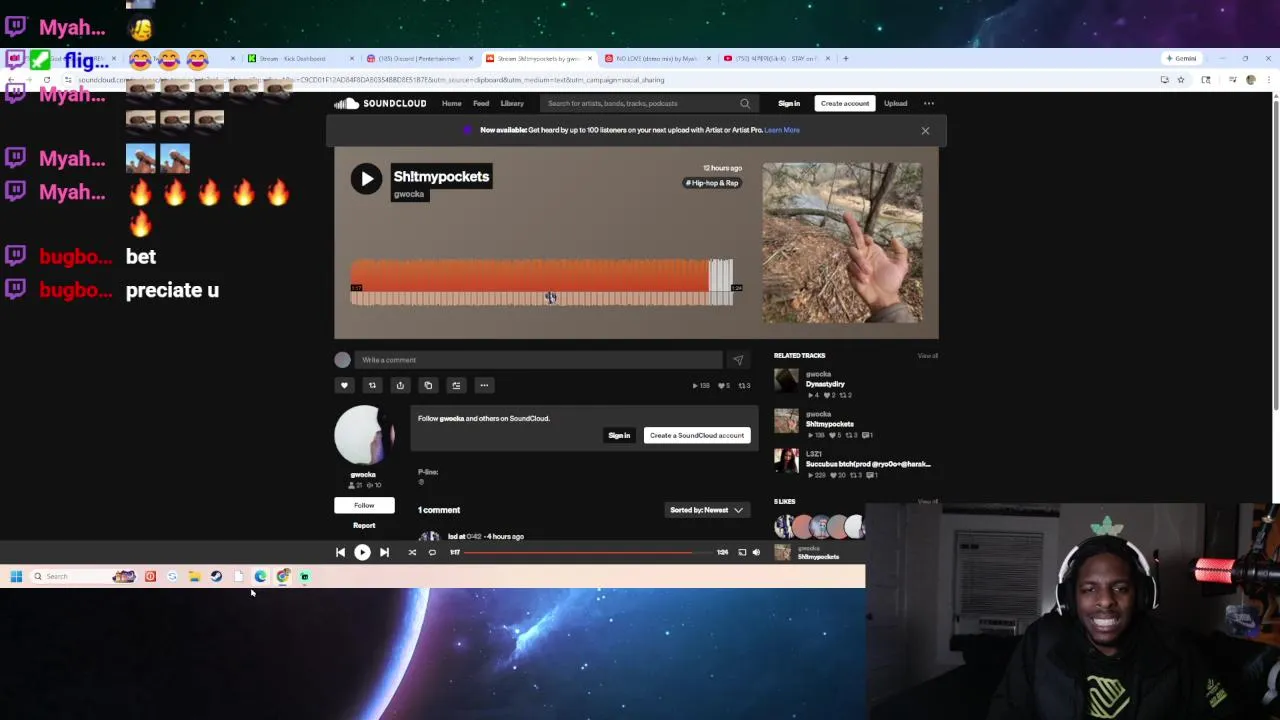
Task: Open the three-dot settings menu in the SoundCloud header
Action: 929,103
